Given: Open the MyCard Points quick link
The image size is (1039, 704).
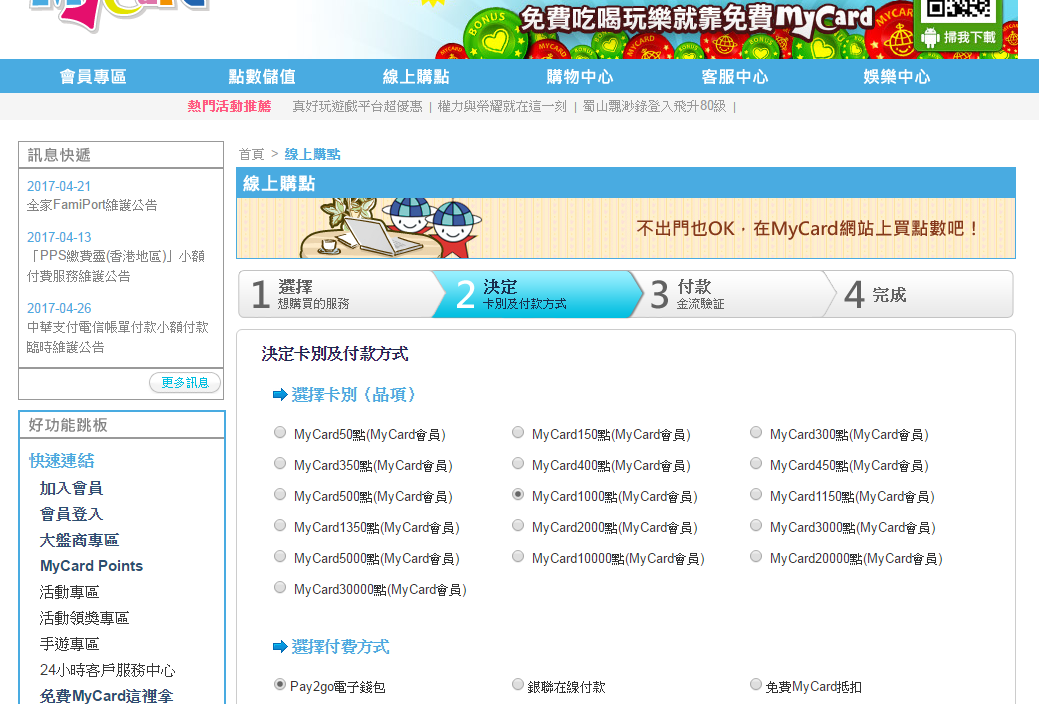Looking at the screenshot, I should point(91,565).
